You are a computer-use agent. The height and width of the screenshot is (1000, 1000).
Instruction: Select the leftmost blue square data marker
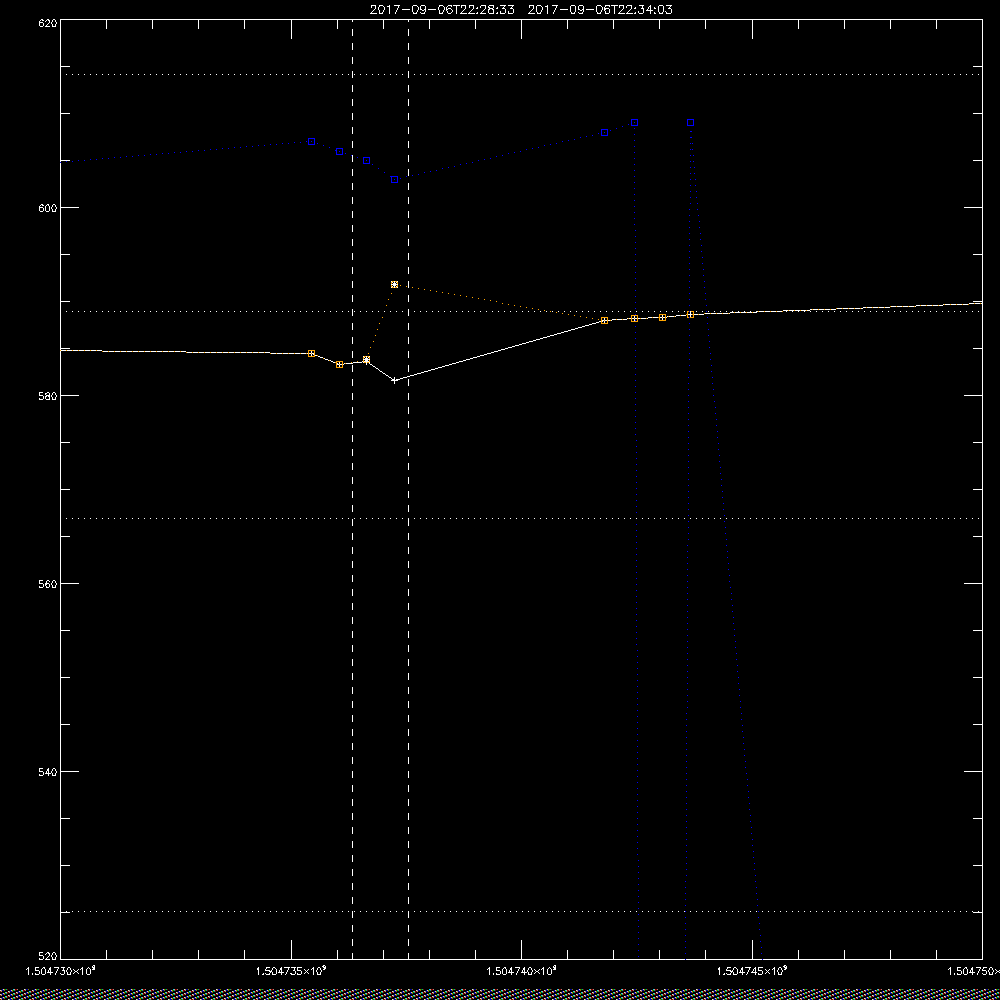[311, 142]
